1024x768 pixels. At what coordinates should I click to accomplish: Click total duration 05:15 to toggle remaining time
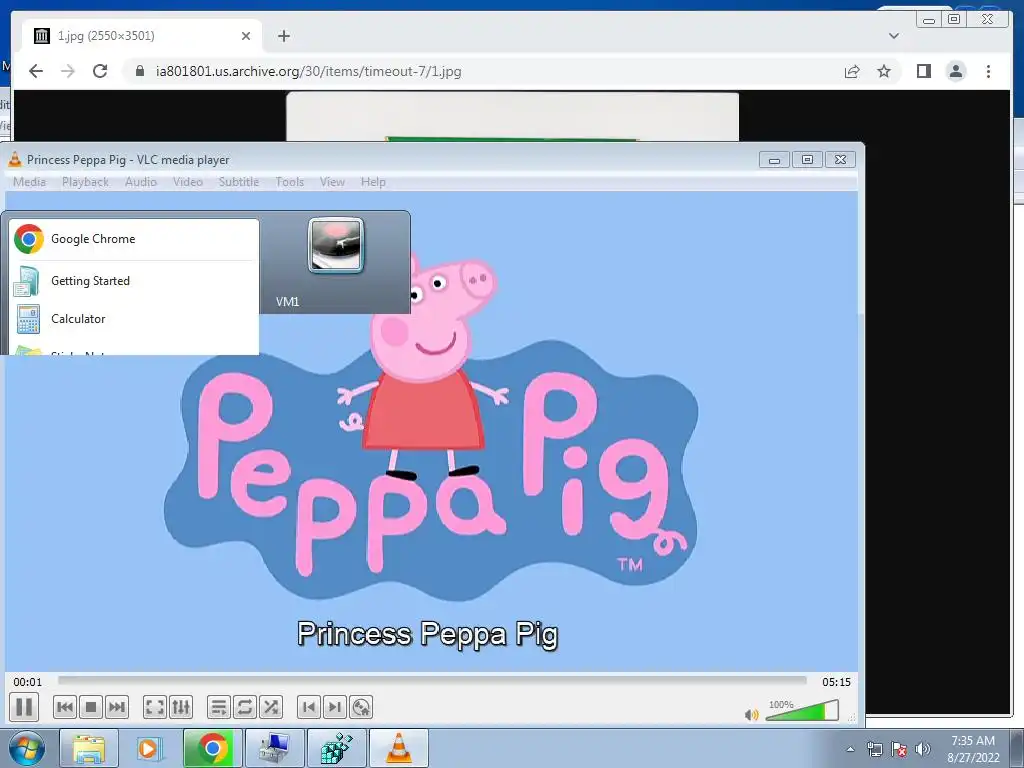pyautogui.click(x=836, y=682)
